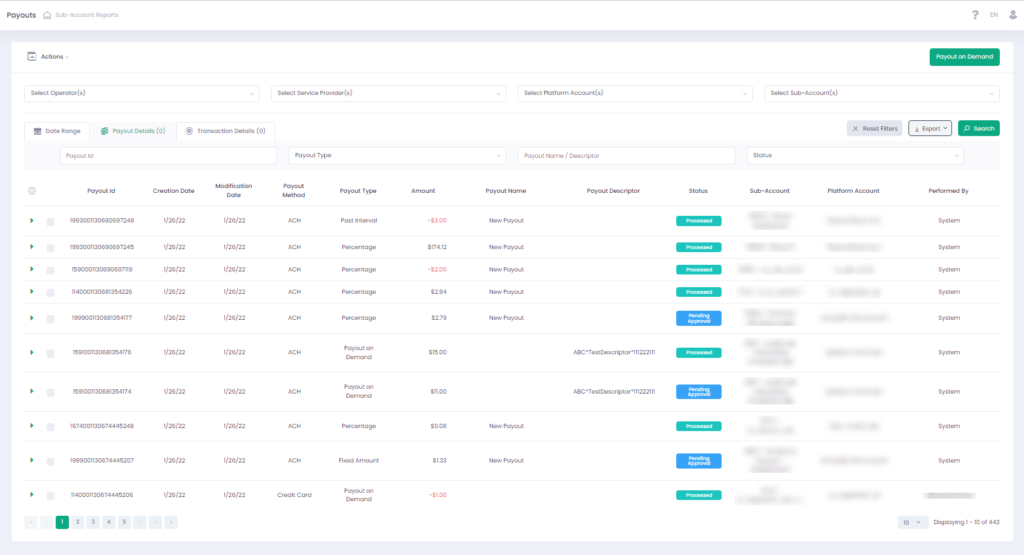Viewport: 1024px width, 555px height.
Task: Open the Select Operator(s) dropdown
Action: point(141,93)
